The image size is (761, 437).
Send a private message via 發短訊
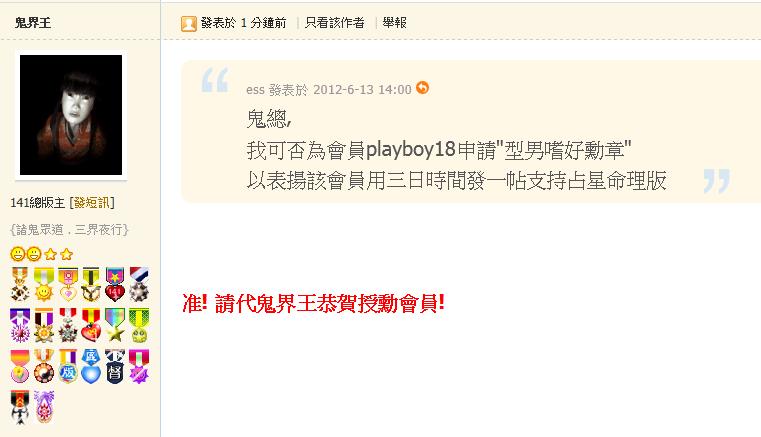92,202
